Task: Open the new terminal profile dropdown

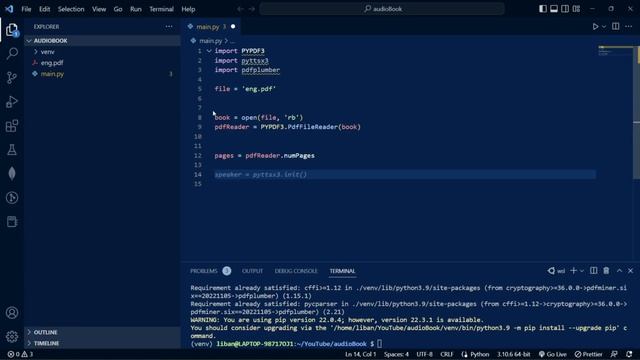Action: click(582, 271)
